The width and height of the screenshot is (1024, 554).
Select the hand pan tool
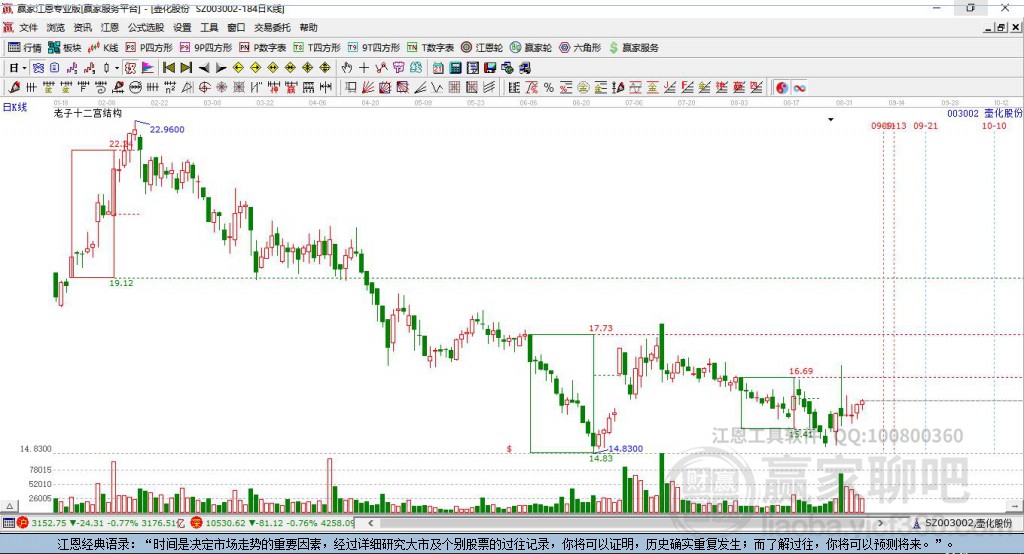[x=347, y=68]
